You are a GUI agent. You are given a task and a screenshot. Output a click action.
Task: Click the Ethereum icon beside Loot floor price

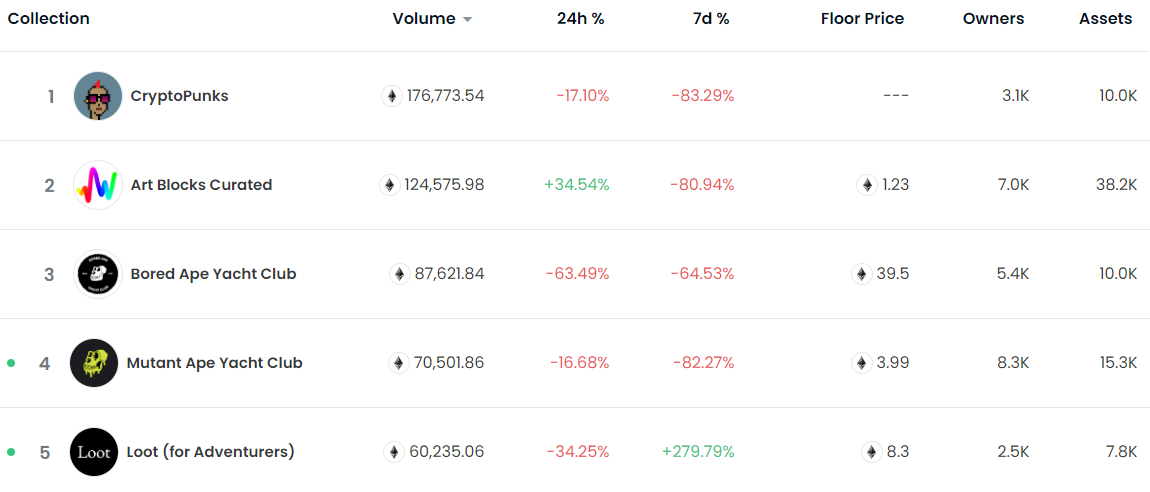[x=872, y=452]
